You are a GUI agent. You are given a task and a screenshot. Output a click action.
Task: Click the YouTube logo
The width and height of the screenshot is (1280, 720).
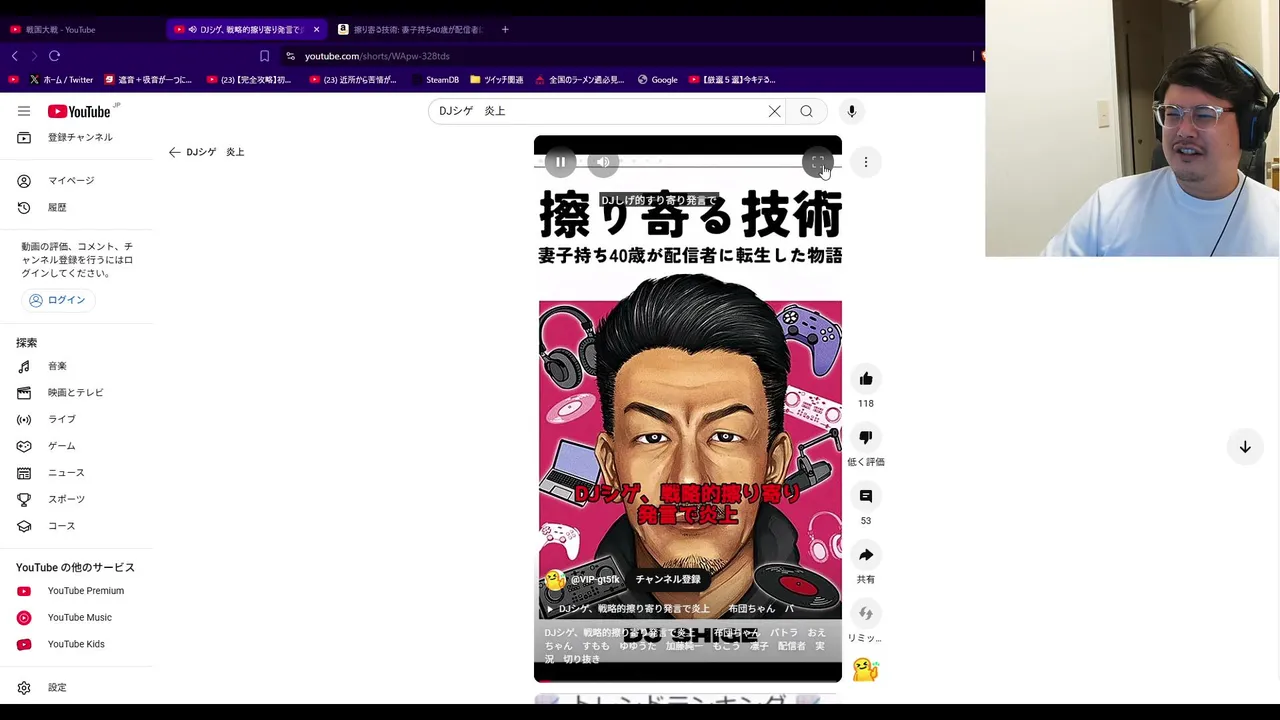click(x=79, y=111)
